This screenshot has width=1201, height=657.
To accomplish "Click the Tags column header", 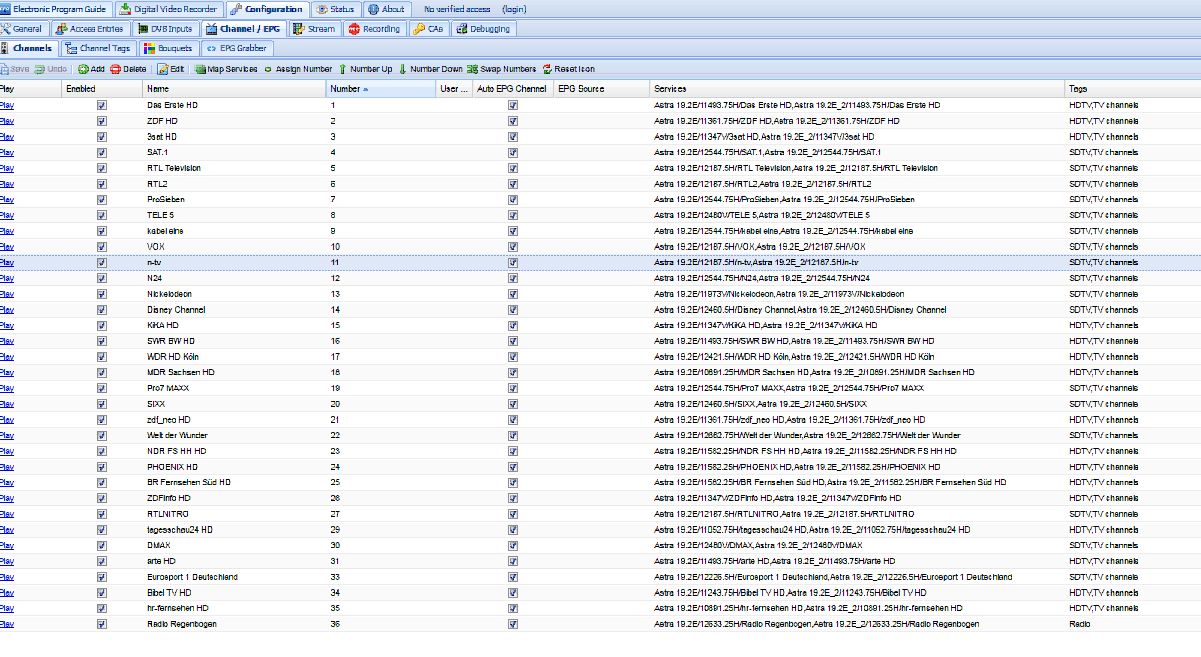I will point(1132,89).
